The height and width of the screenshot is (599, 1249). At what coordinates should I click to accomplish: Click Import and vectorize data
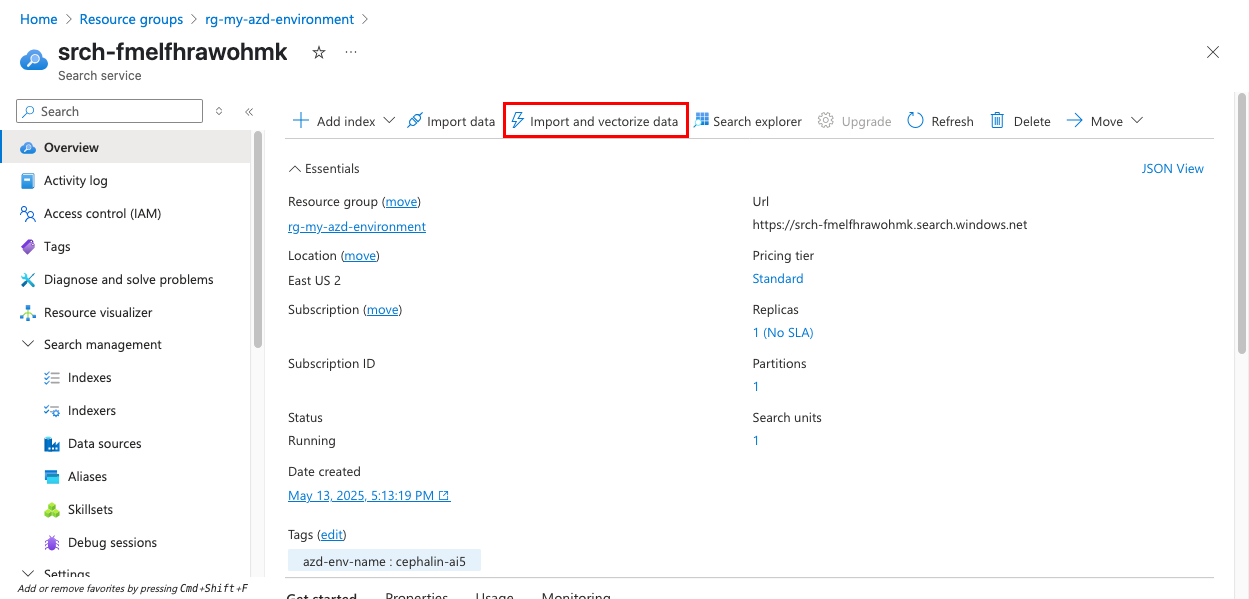pyautogui.click(x=595, y=121)
